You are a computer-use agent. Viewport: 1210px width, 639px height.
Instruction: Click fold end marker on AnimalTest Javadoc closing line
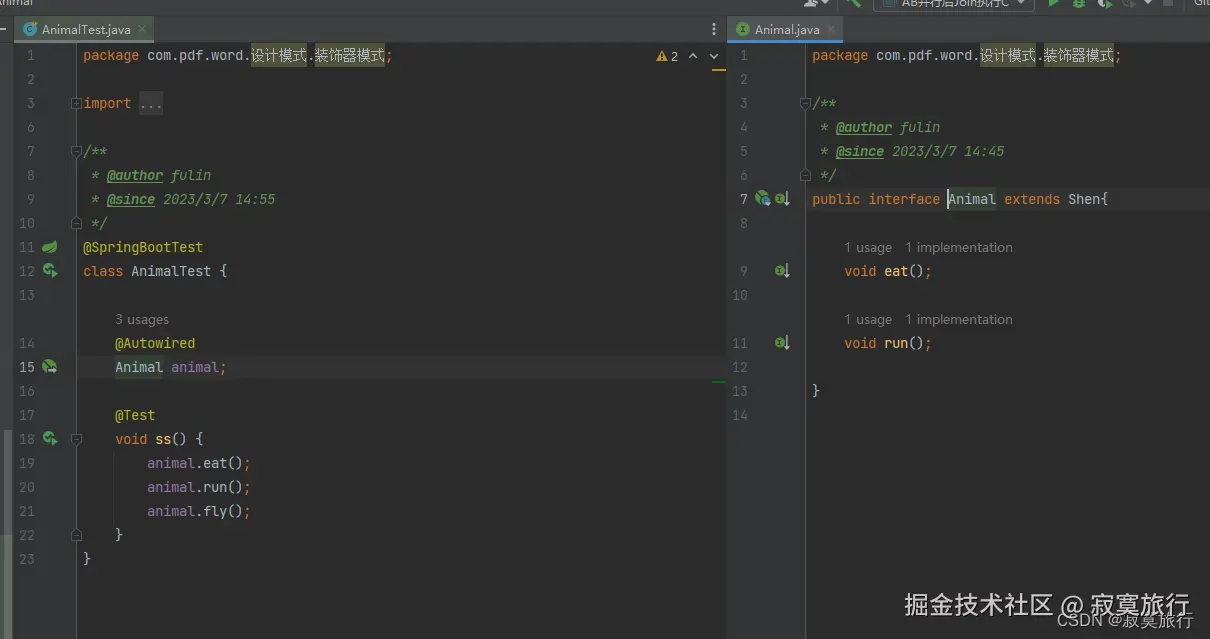(x=76, y=223)
